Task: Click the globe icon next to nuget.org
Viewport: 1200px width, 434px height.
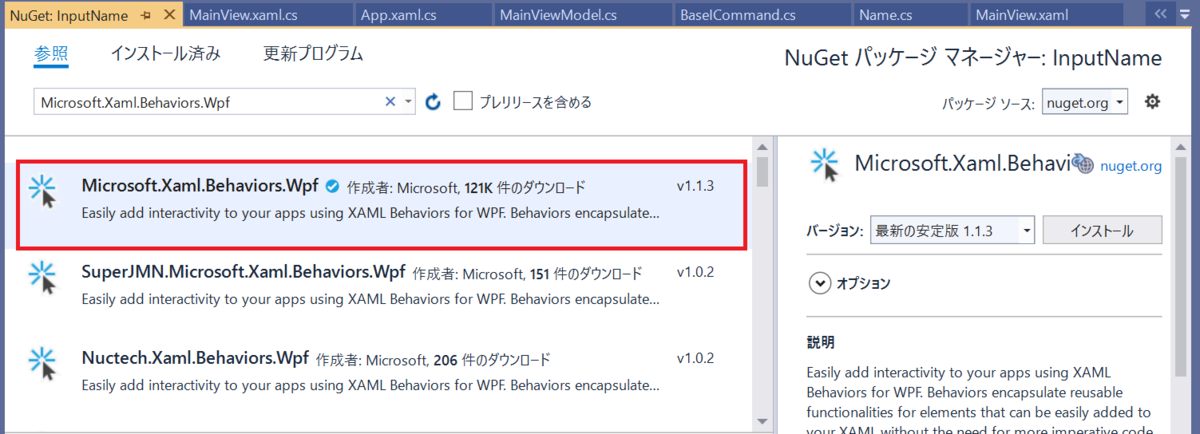Action: click(x=1084, y=165)
